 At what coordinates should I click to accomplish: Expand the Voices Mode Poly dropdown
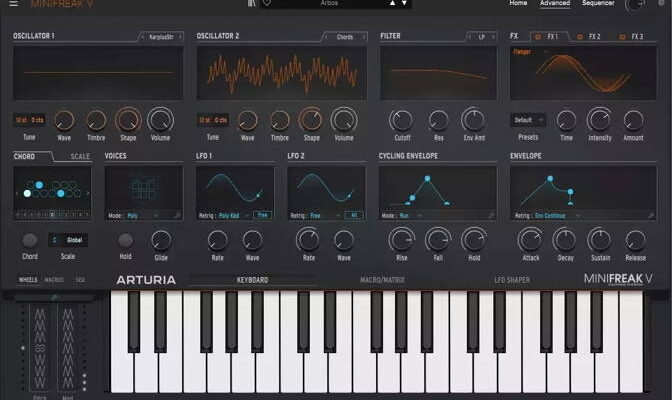143,215
